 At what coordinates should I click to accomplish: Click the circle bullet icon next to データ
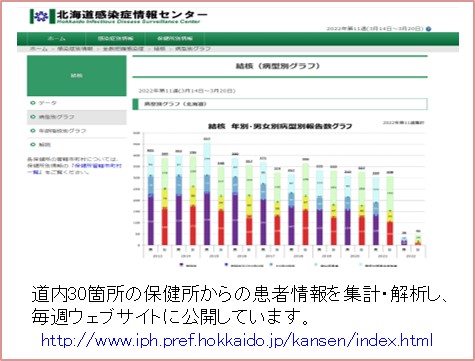point(33,103)
